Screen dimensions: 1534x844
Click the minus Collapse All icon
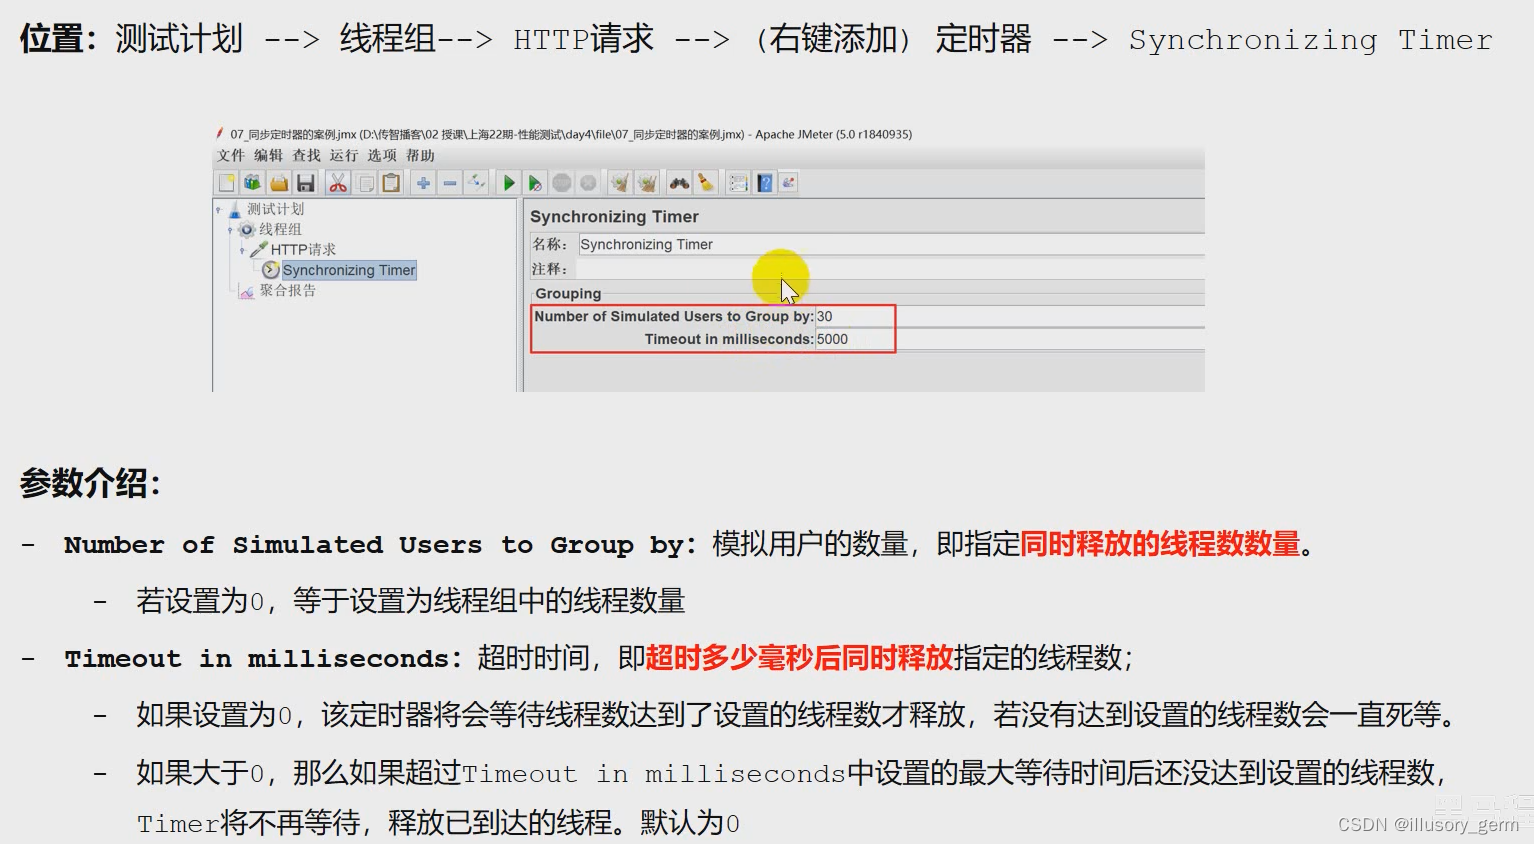[x=450, y=183]
